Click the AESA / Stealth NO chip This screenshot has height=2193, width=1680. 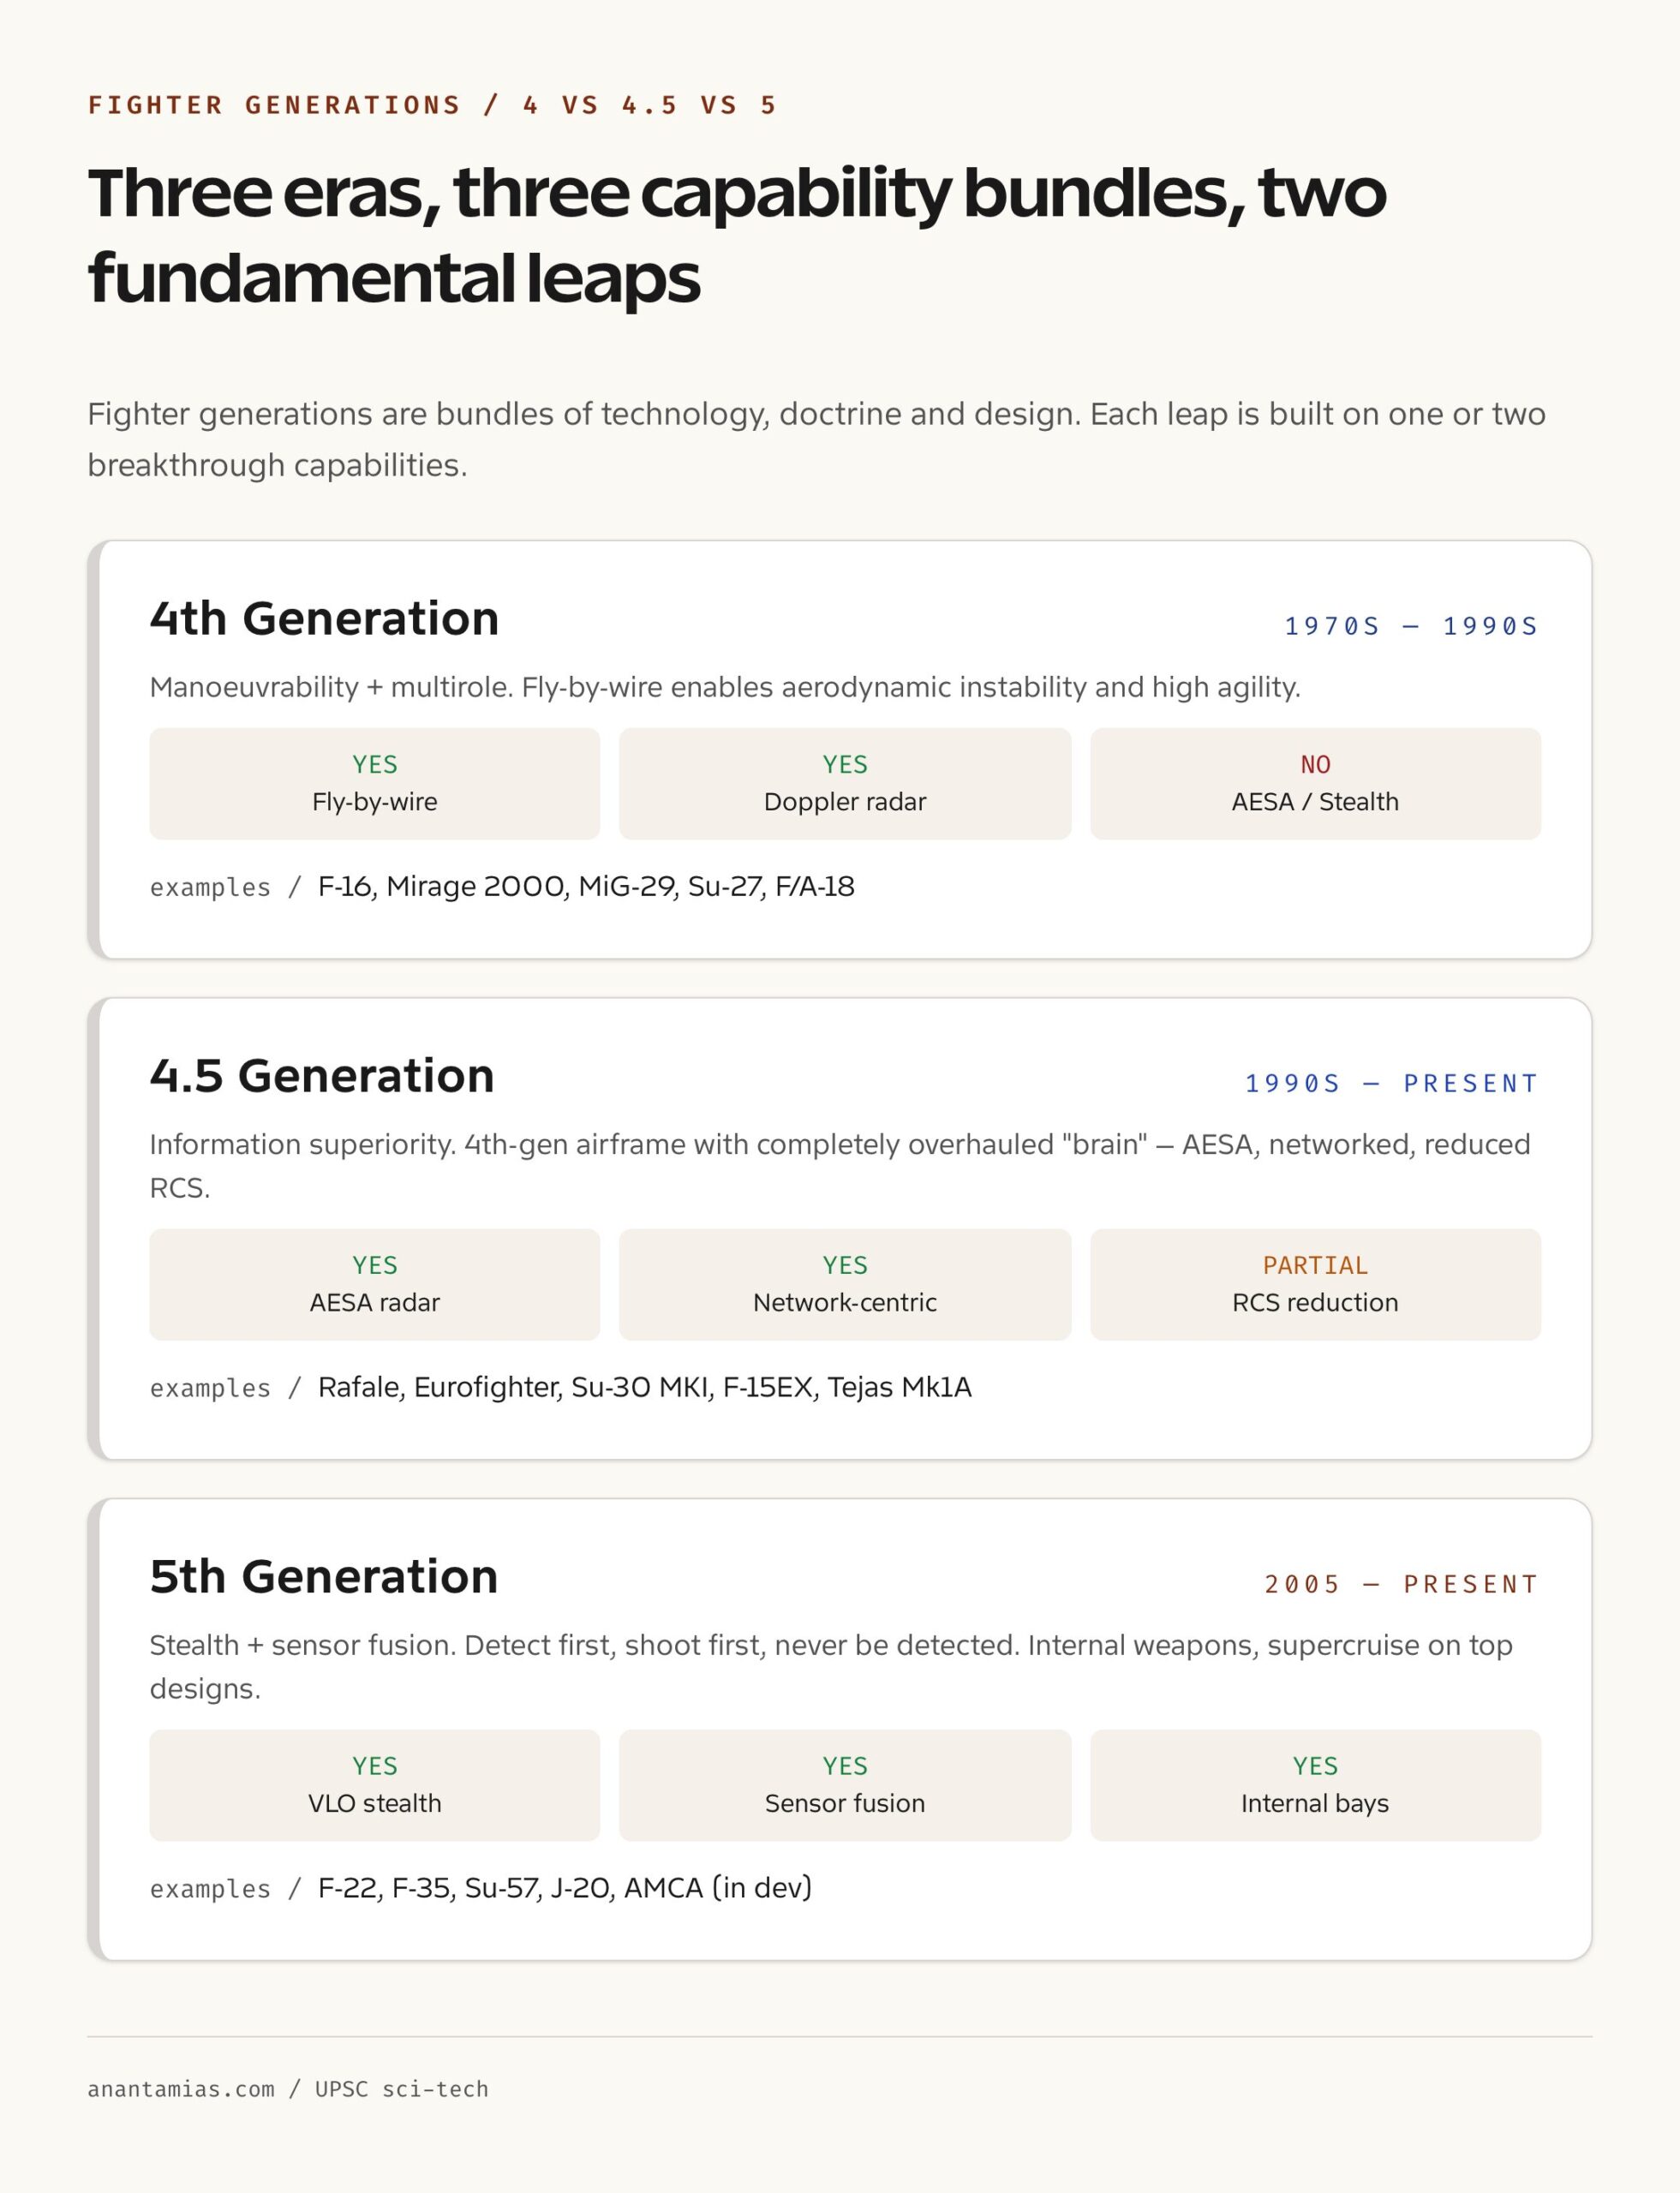(1315, 783)
